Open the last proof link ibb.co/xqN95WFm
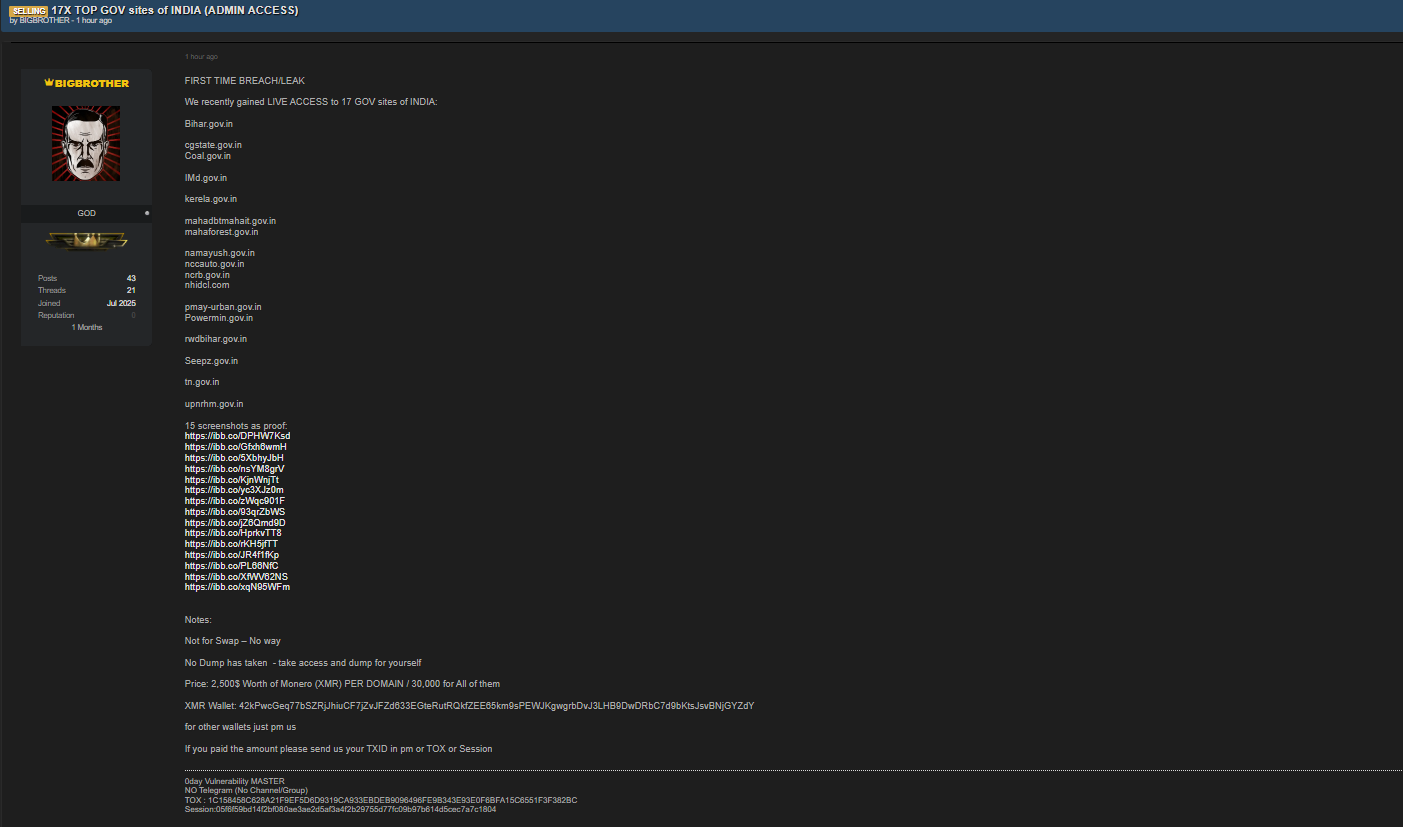The width and height of the screenshot is (1403, 827). (237, 587)
